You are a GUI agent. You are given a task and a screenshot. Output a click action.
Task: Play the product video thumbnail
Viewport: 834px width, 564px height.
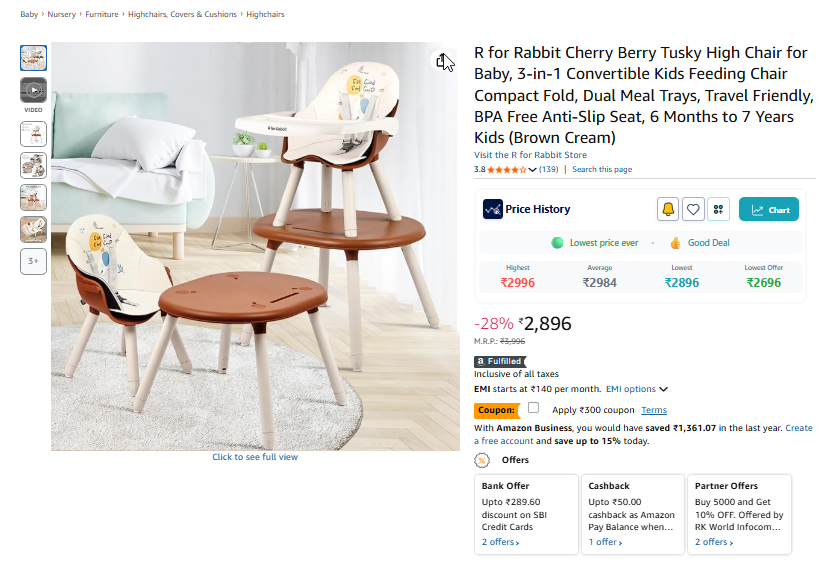[33, 90]
